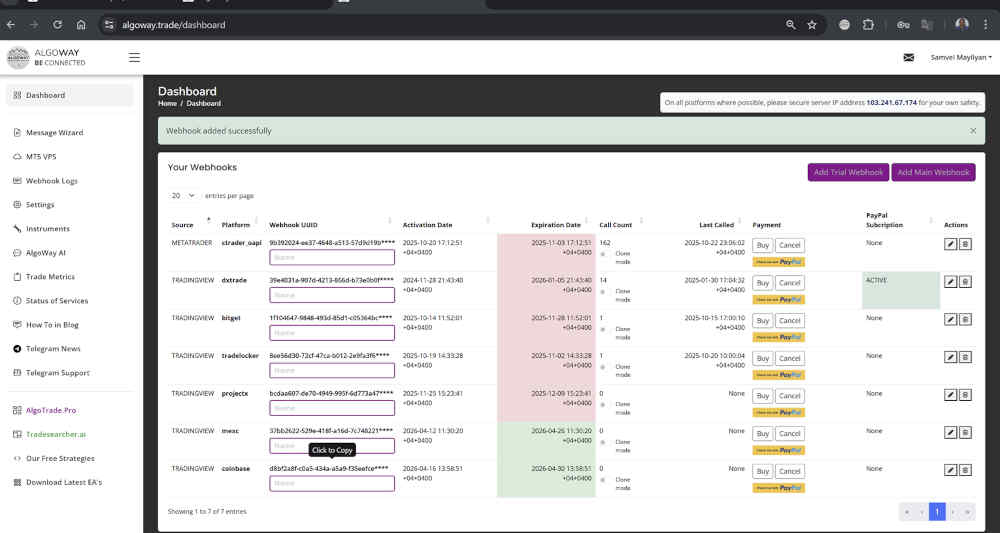This screenshot has width=1000, height=533.
Task: Edit the dxtrade webhook with pencil icon
Action: click(x=950, y=282)
